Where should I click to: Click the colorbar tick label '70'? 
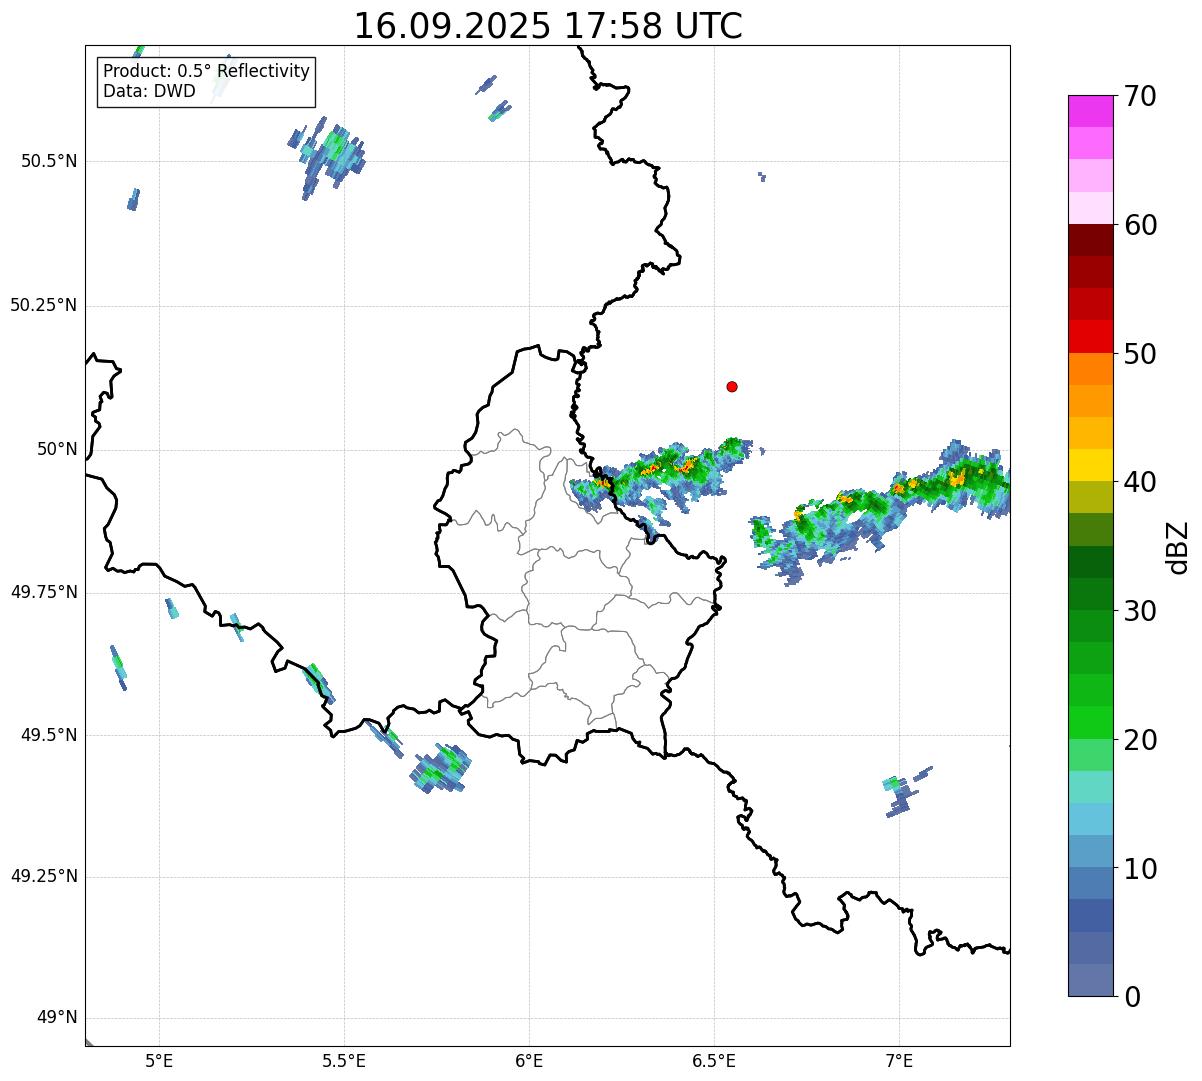1140,97
